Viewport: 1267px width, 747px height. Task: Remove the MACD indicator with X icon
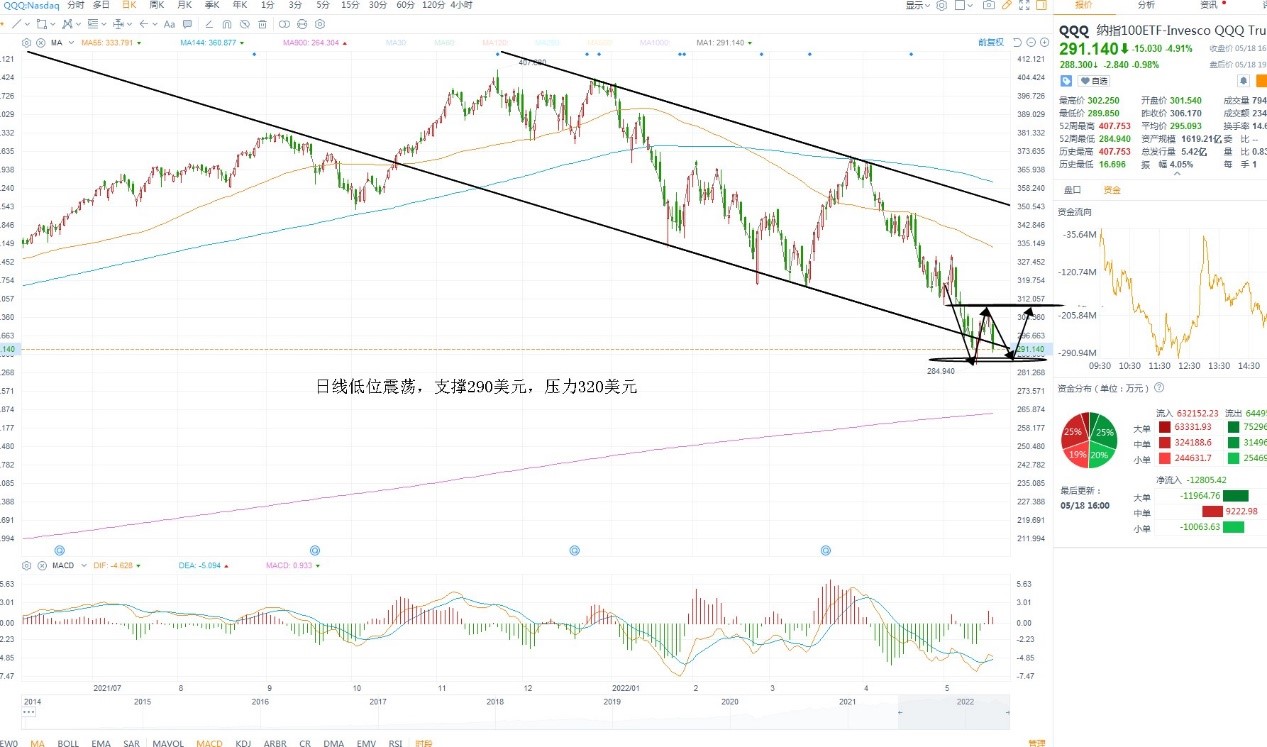(x=42, y=566)
